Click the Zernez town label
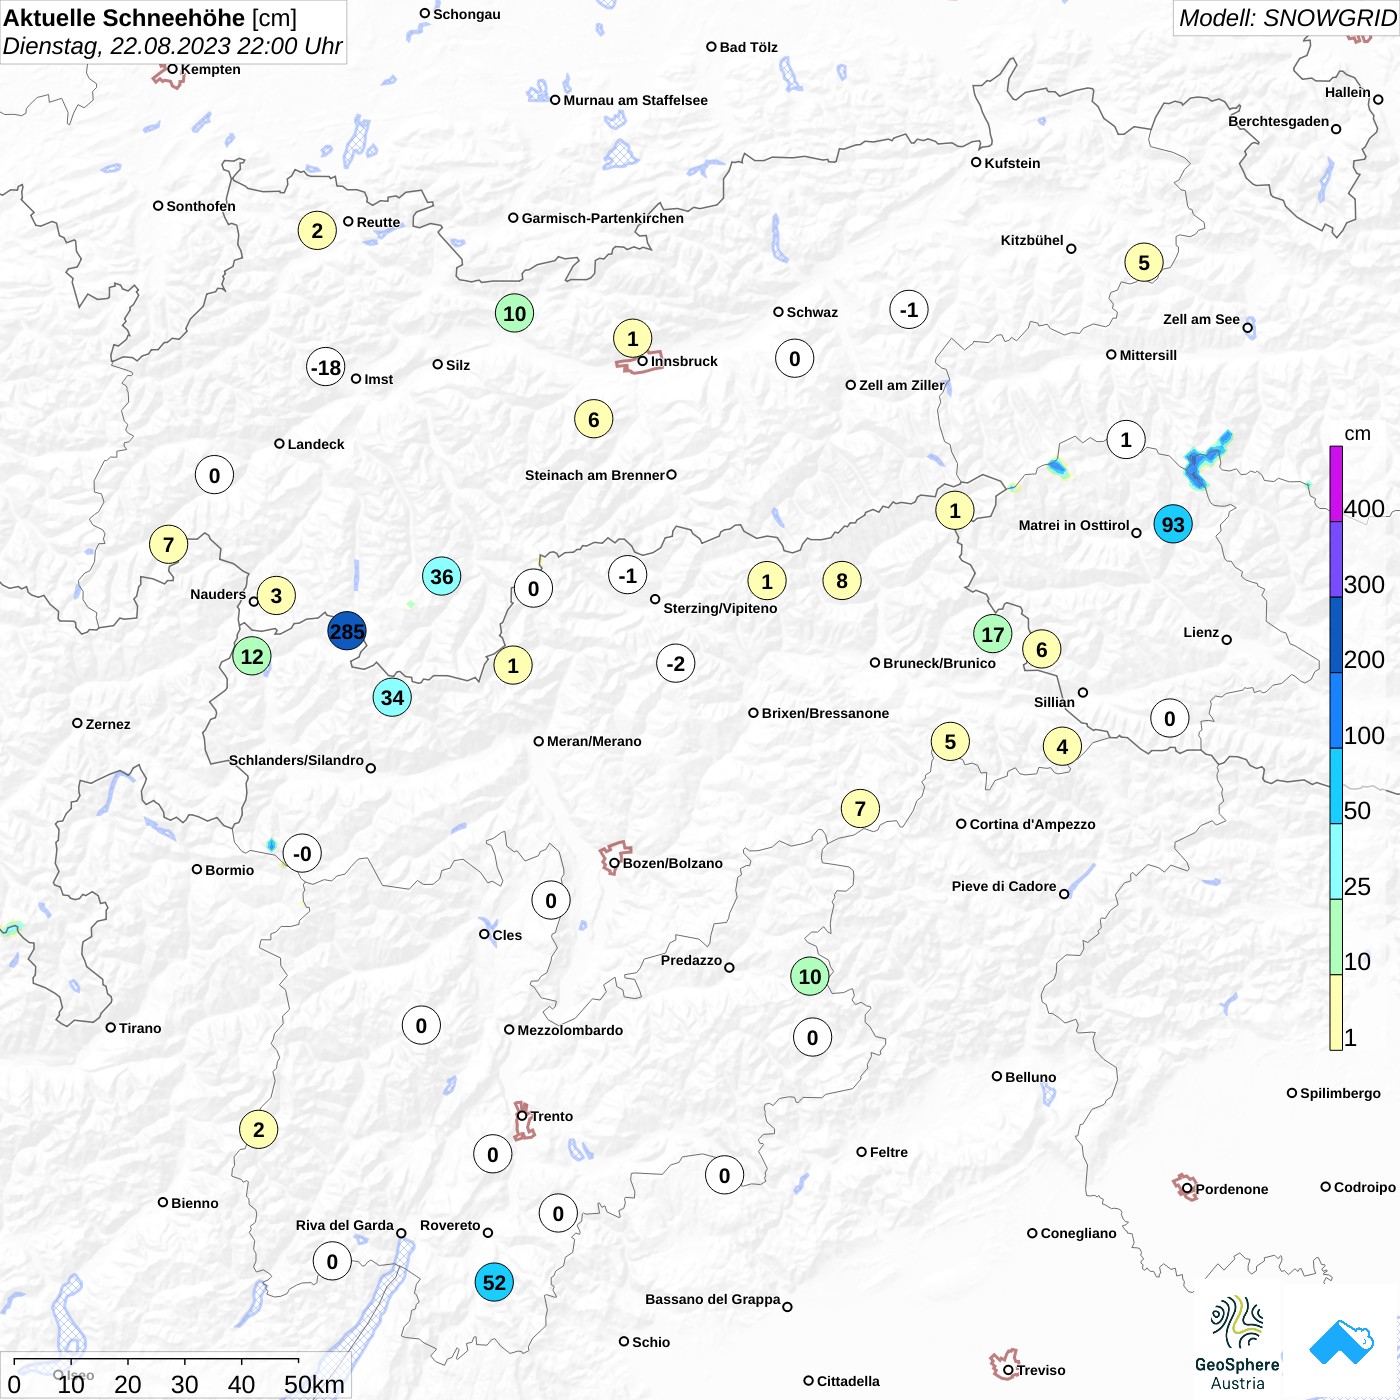This screenshot has height=1400, width=1400. 108,724
